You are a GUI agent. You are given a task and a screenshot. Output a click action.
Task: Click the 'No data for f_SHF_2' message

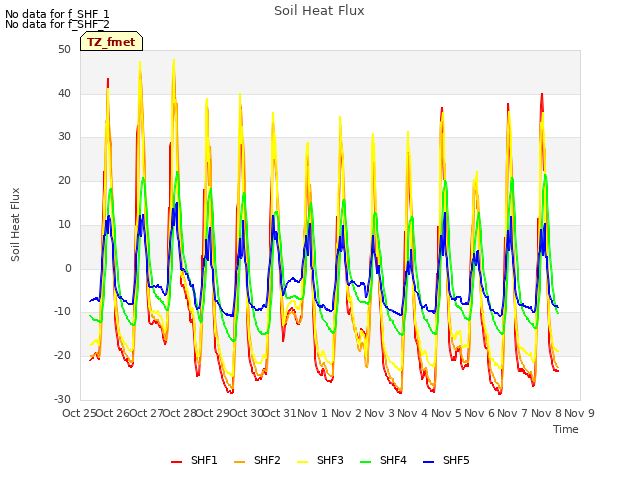click(x=57, y=24)
